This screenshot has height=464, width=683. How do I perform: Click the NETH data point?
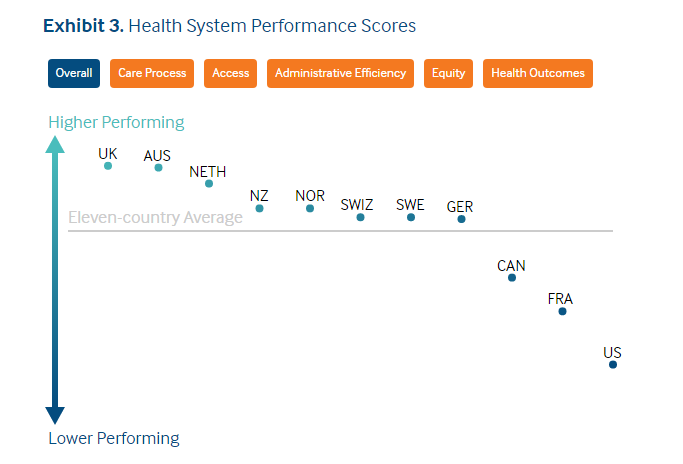(209, 183)
